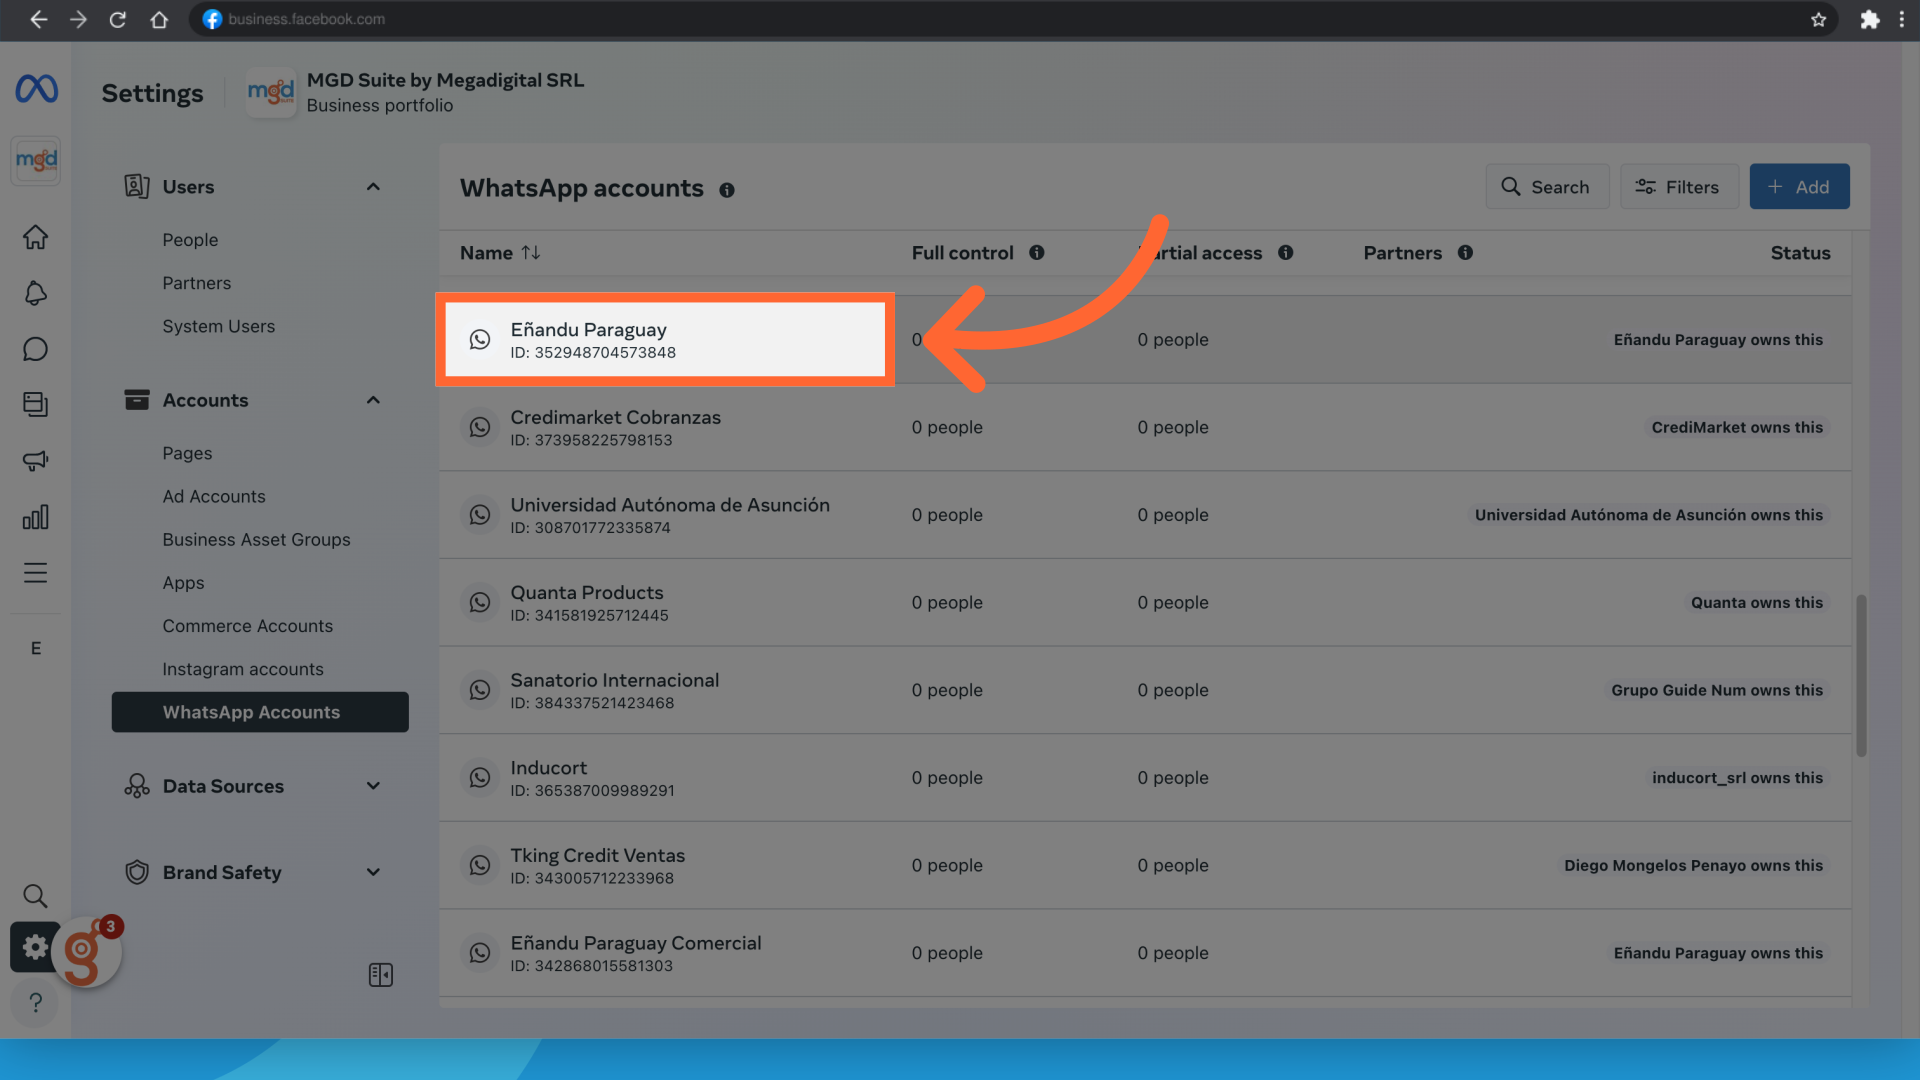
Task: Expand the Brand Safety section
Action: 373,872
